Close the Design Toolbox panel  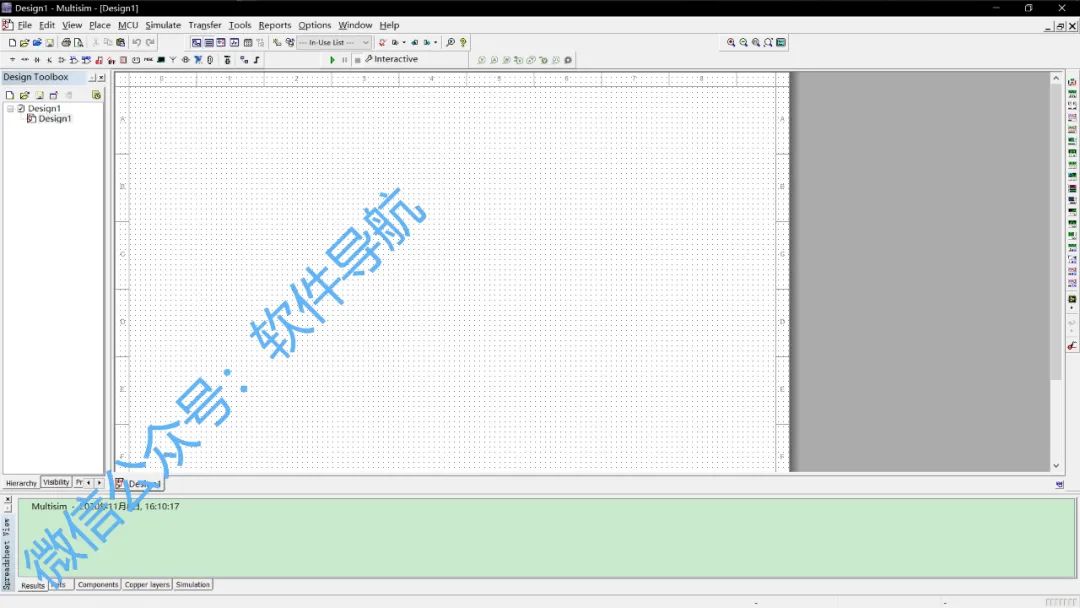[101, 78]
